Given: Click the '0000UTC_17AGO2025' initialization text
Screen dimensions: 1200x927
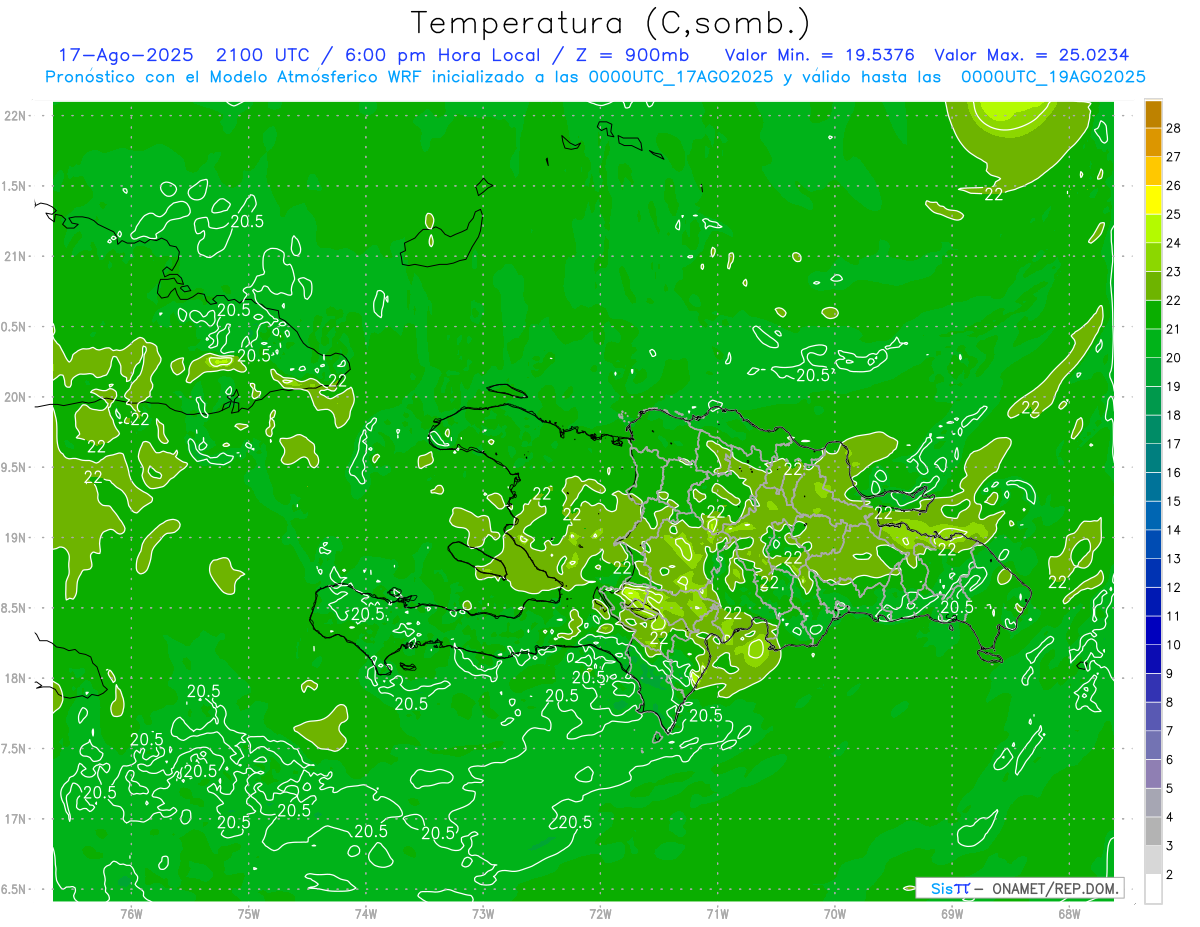Looking at the screenshot, I should (x=681, y=77).
